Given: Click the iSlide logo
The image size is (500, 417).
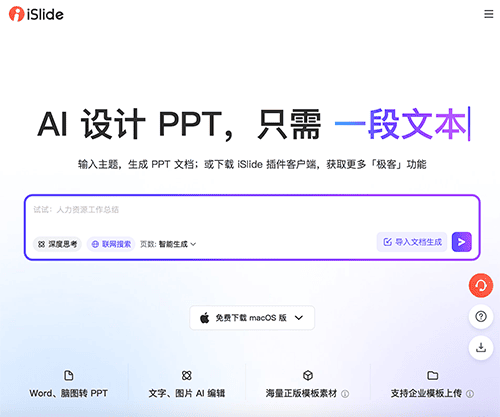Looking at the screenshot, I should coord(36,14).
